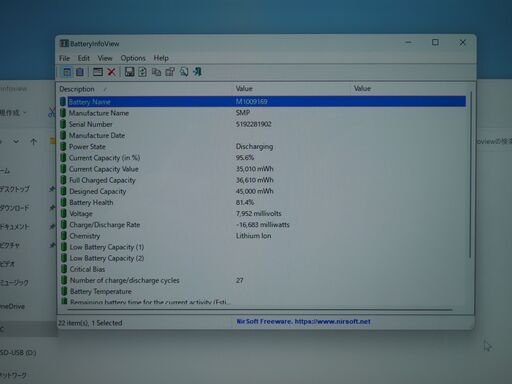Open the Properties toolbar icon
This screenshot has height=384, width=512.
point(170,72)
